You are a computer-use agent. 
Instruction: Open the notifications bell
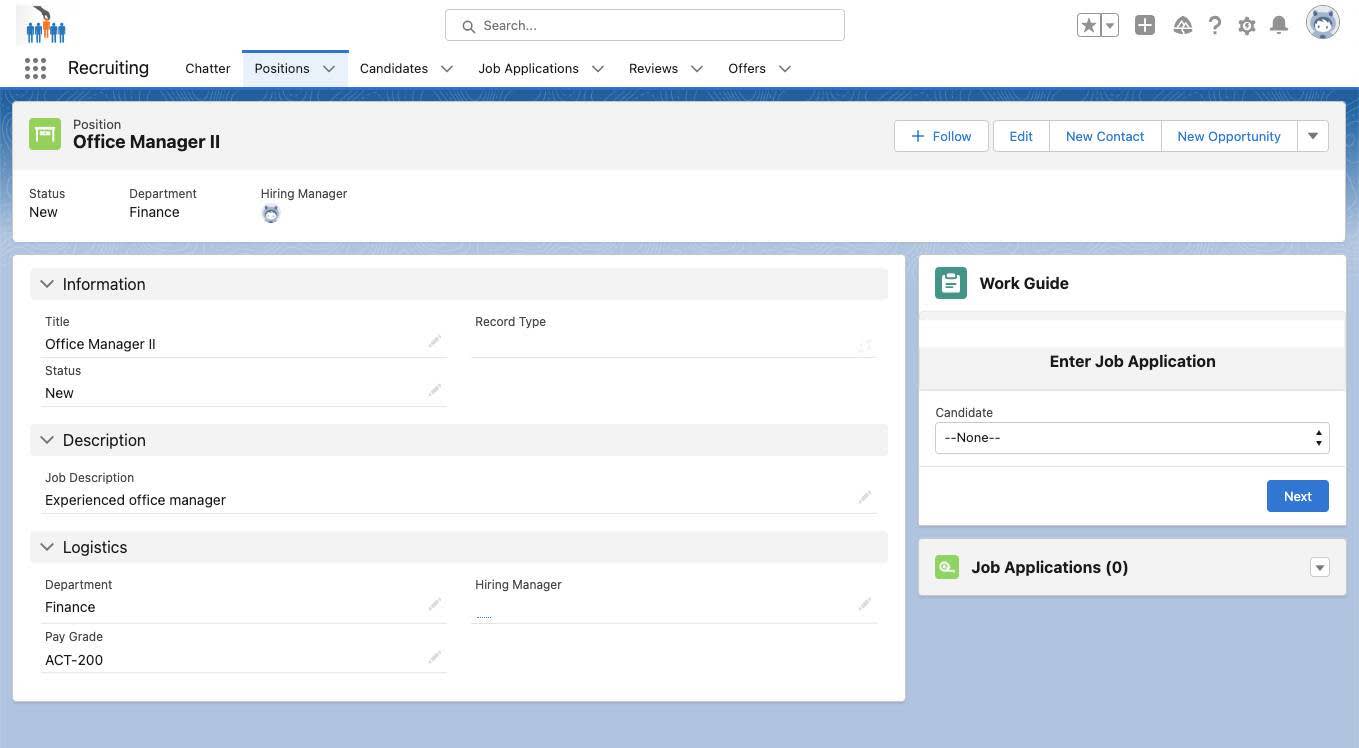pos(1278,26)
